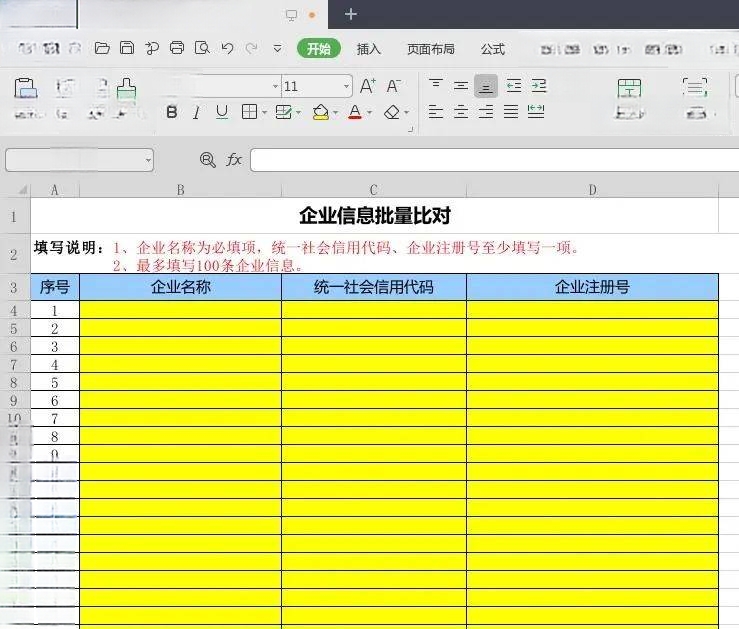
Task: Align text right
Action: 486,112
